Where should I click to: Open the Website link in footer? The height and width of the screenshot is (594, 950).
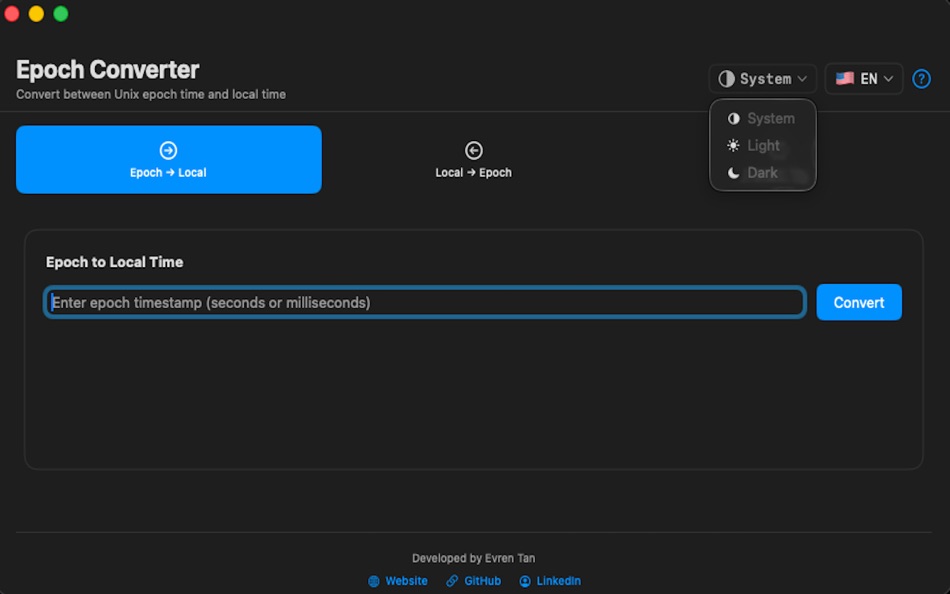click(404, 581)
